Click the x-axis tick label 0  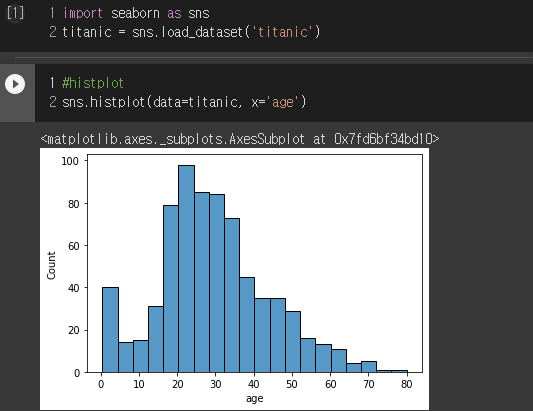click(x=101, y=384)
